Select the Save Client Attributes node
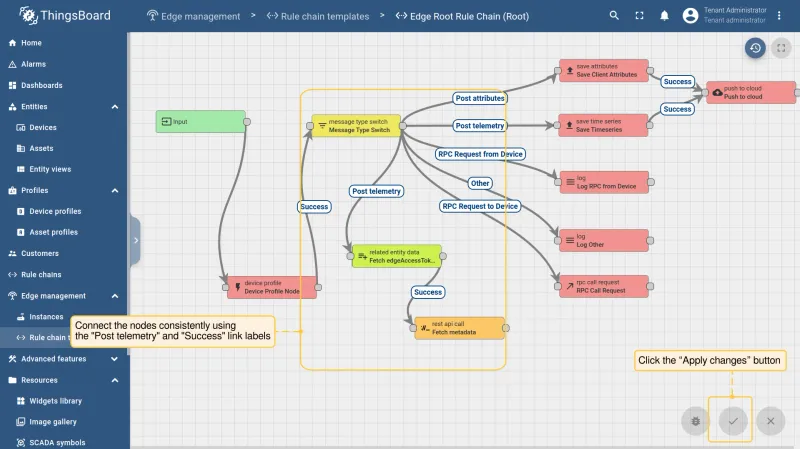Viewport: 800px width, 449px height. tap(604, 70)
